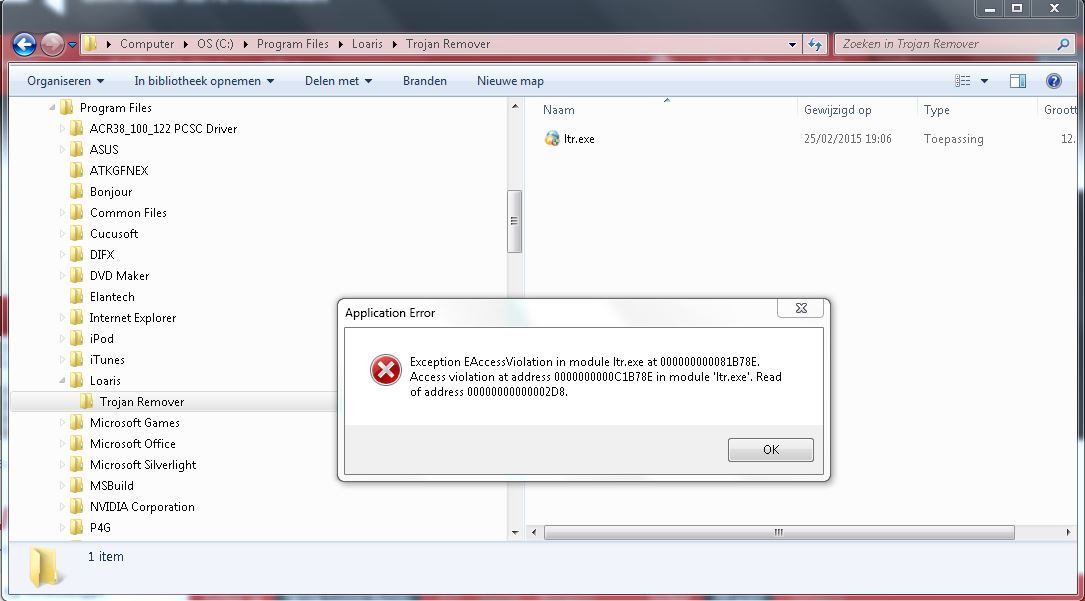Toggle the preview pane icon
The height and width of the screenshot is (601, 1085).
[1018, 81]
